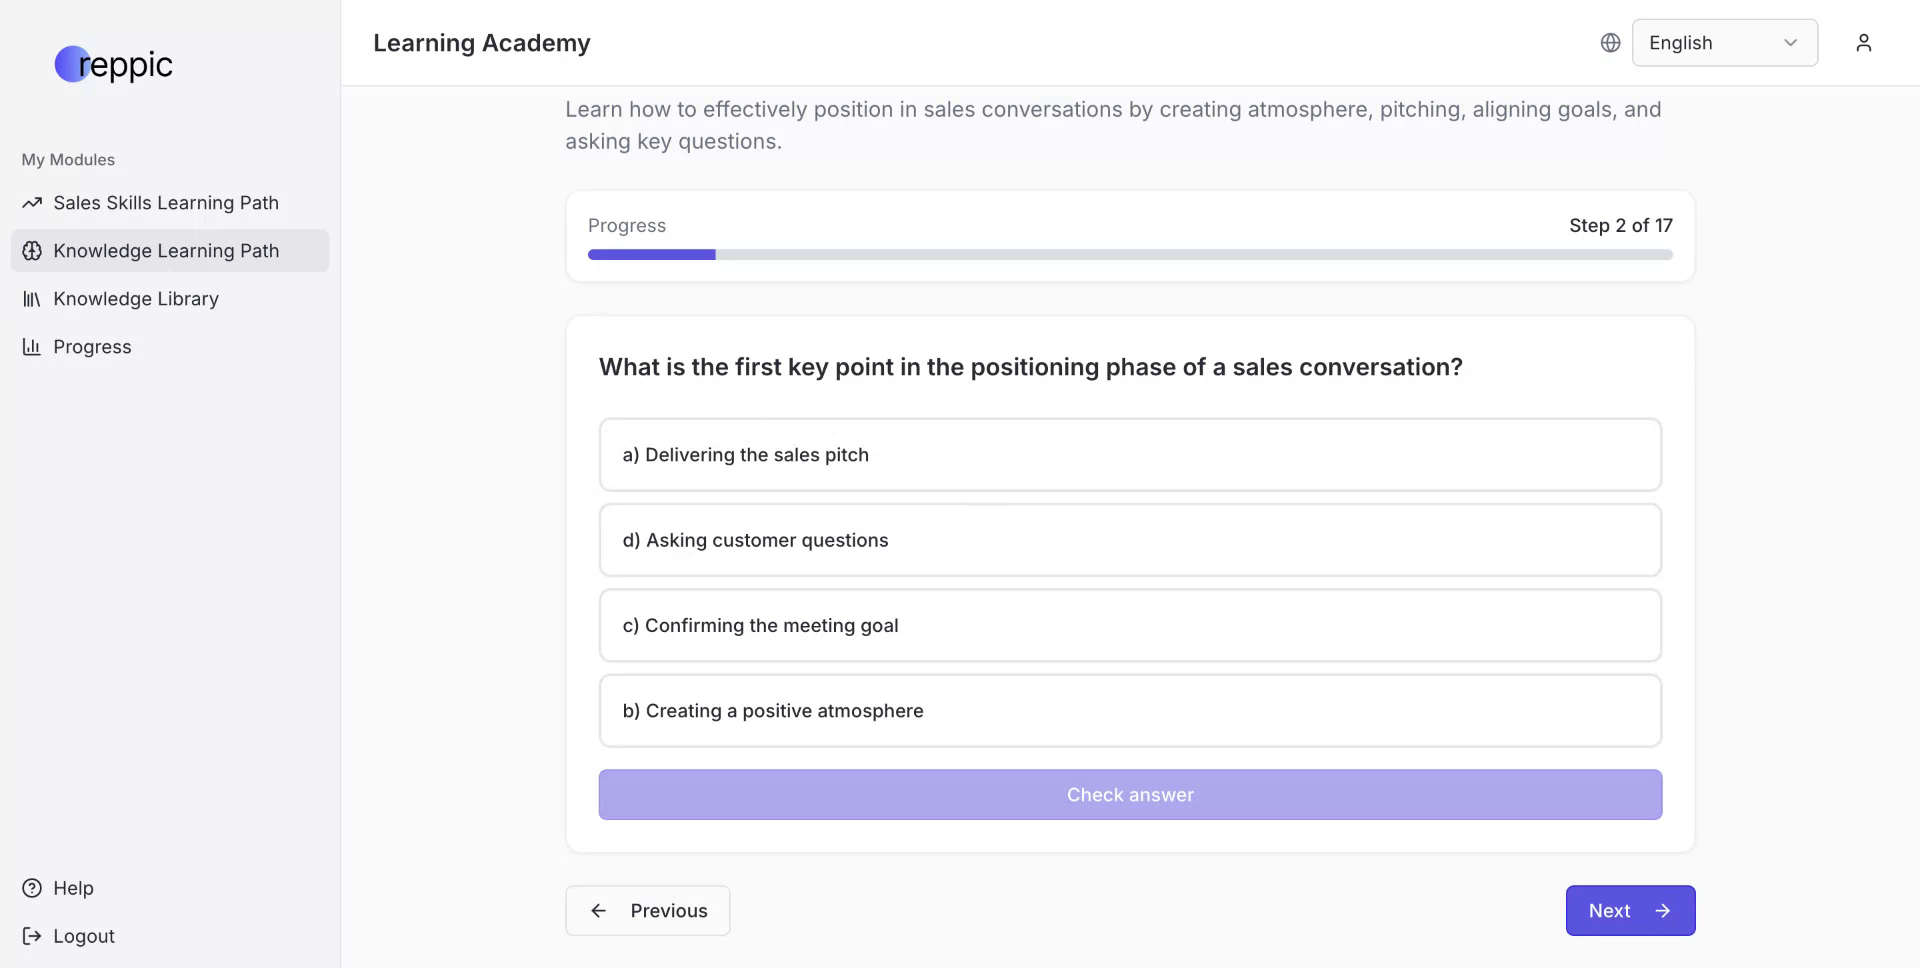Choose 'Confirming the meeting goal' option
Screen dimensions: 1920x968
(x=1130, y=625)
